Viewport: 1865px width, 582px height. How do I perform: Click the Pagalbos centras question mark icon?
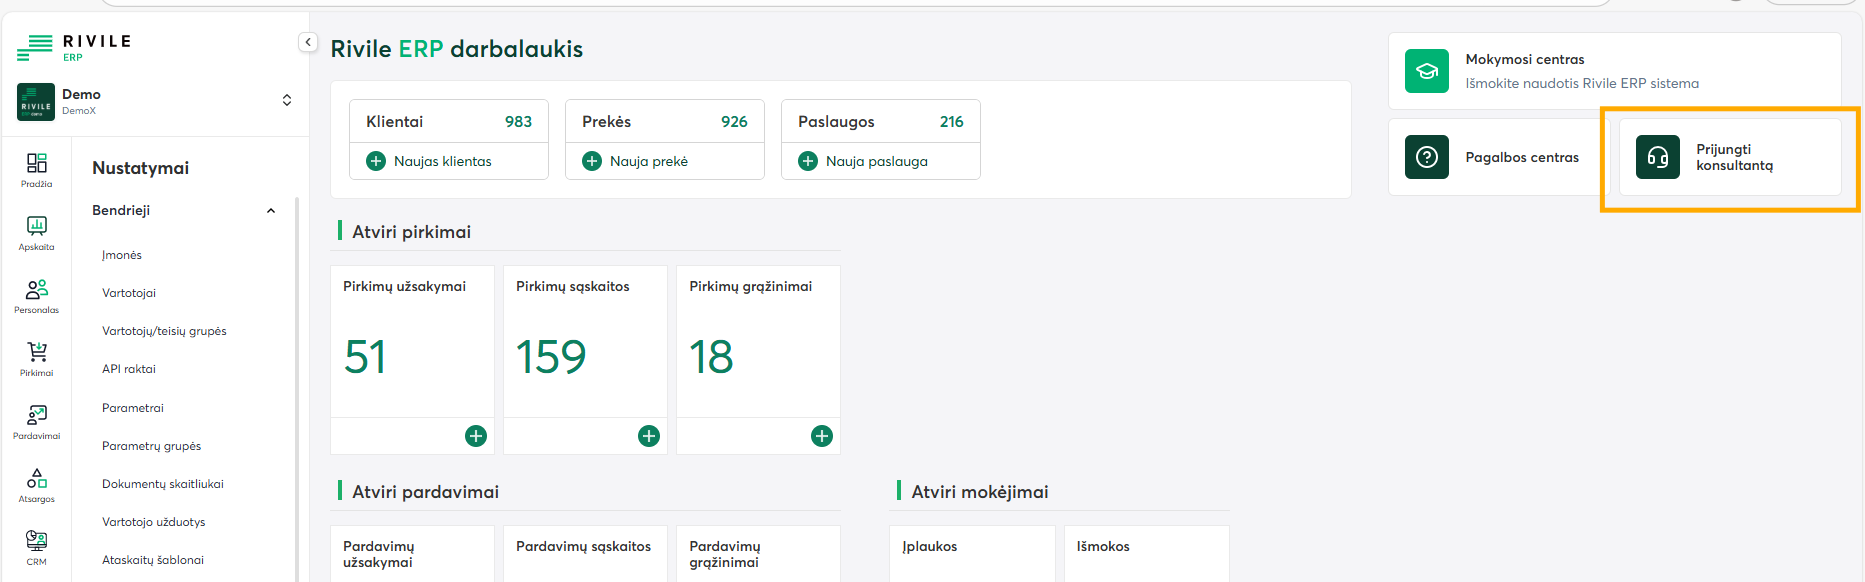click(x=1427, y=157)
